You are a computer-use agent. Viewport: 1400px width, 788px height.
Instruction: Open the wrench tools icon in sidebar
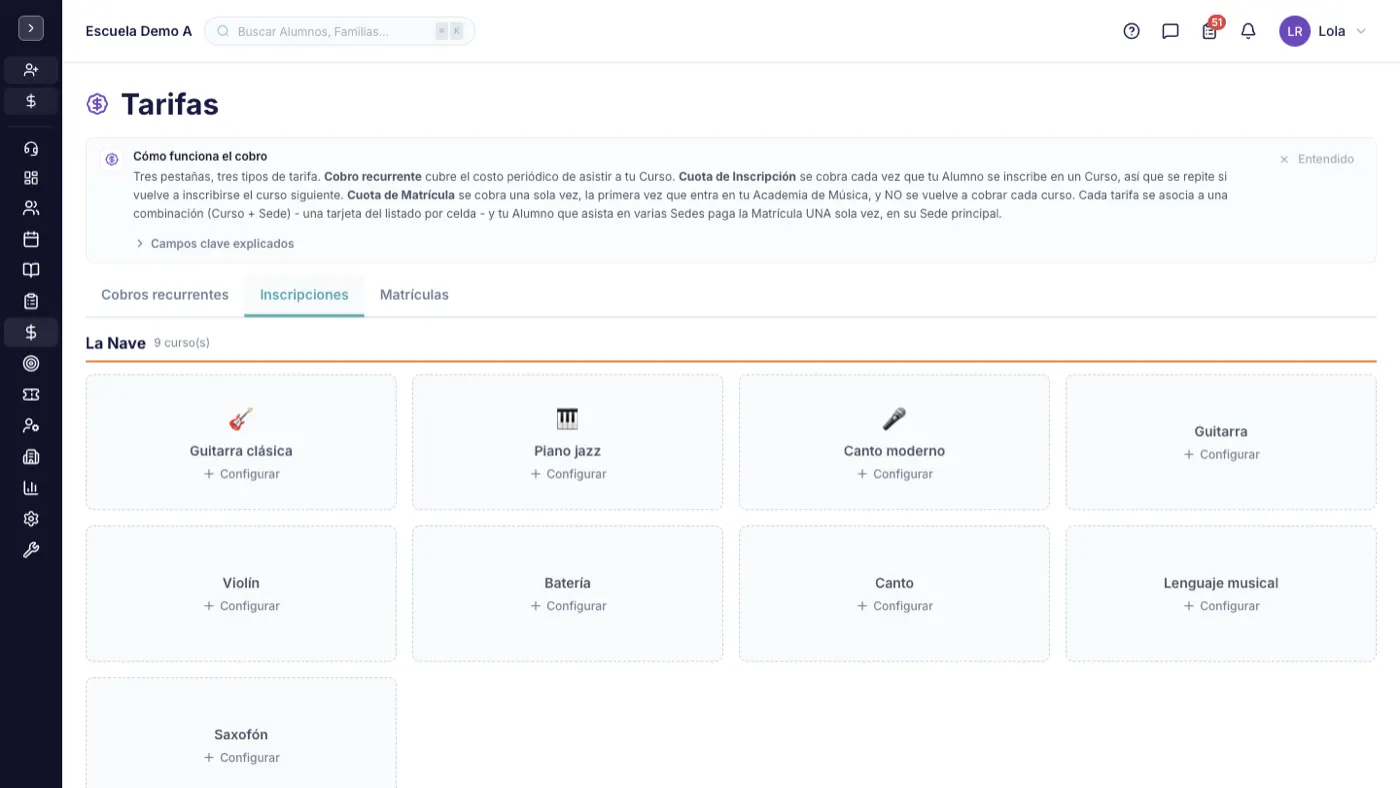point(31,550)
